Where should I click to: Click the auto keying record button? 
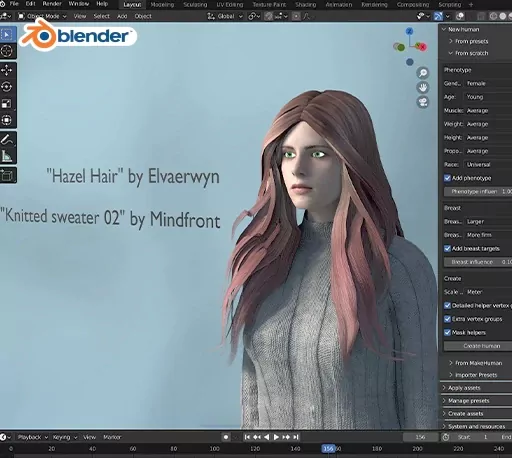coord(226,437)
